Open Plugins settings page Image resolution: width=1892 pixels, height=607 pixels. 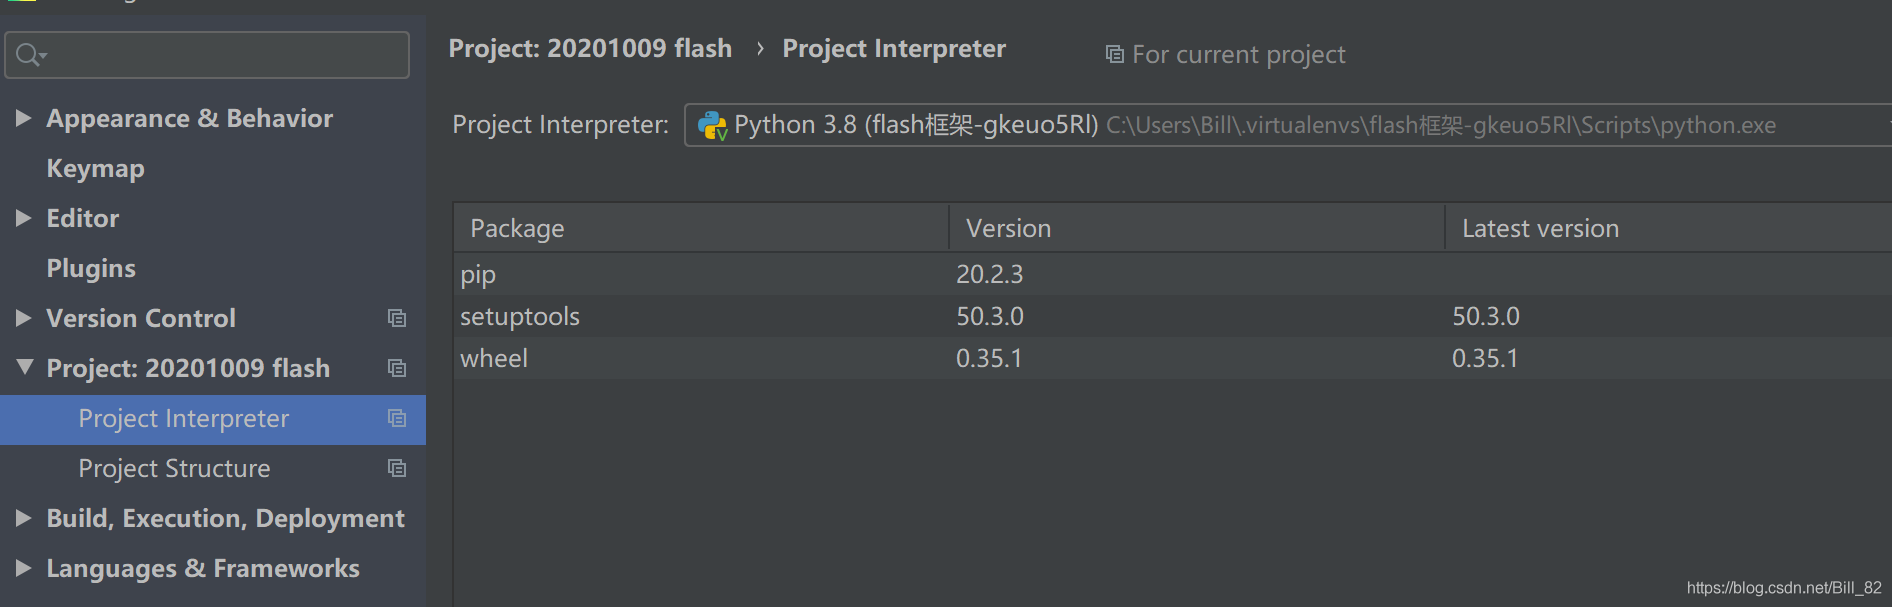coord(91,269)
